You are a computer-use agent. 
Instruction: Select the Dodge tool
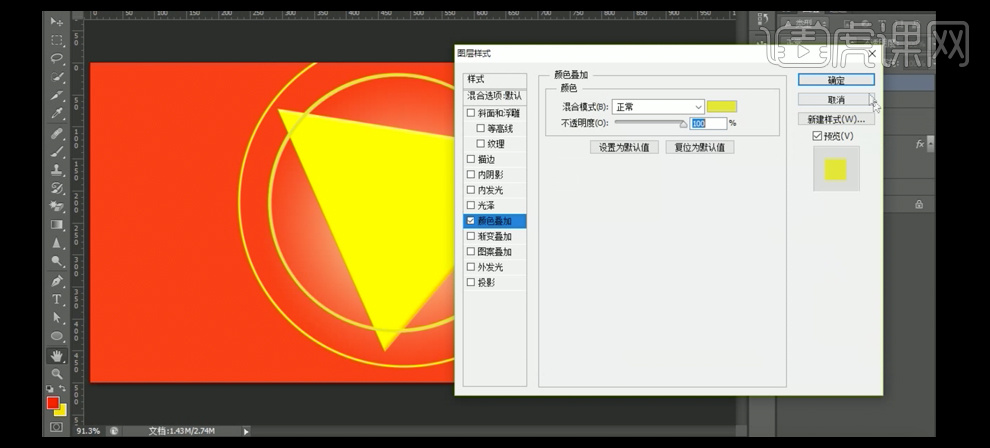point(57,261)
